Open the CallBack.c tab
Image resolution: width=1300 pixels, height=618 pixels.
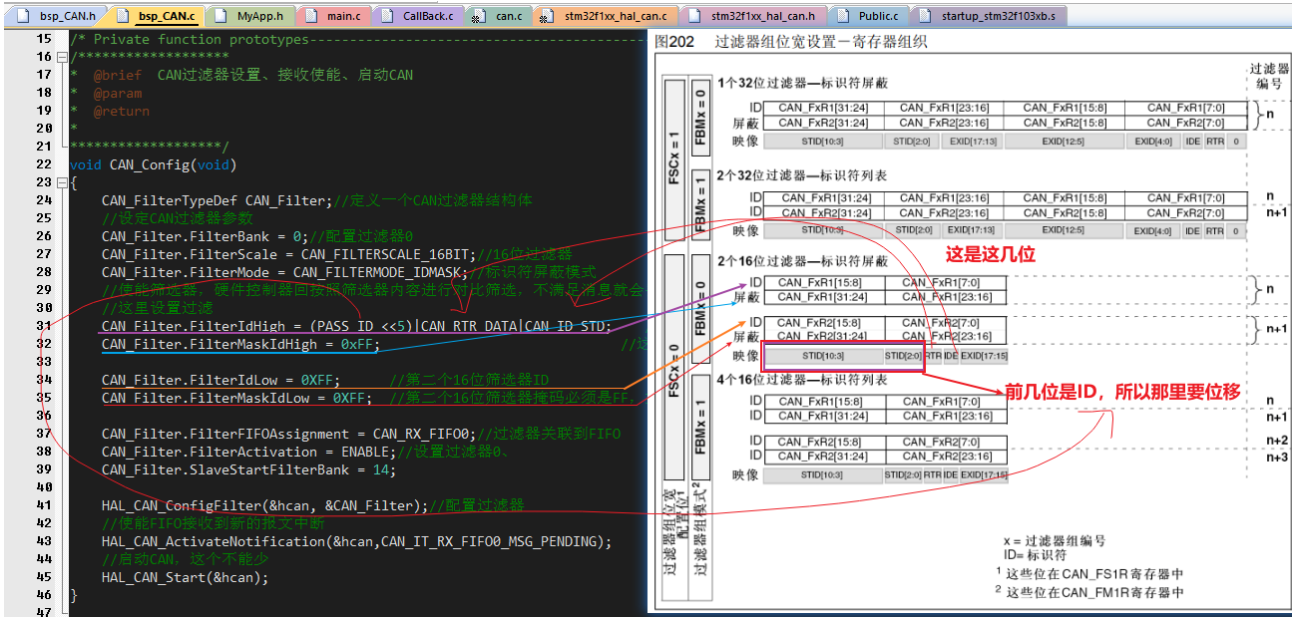pyautogui.click(x=417, y=16)
